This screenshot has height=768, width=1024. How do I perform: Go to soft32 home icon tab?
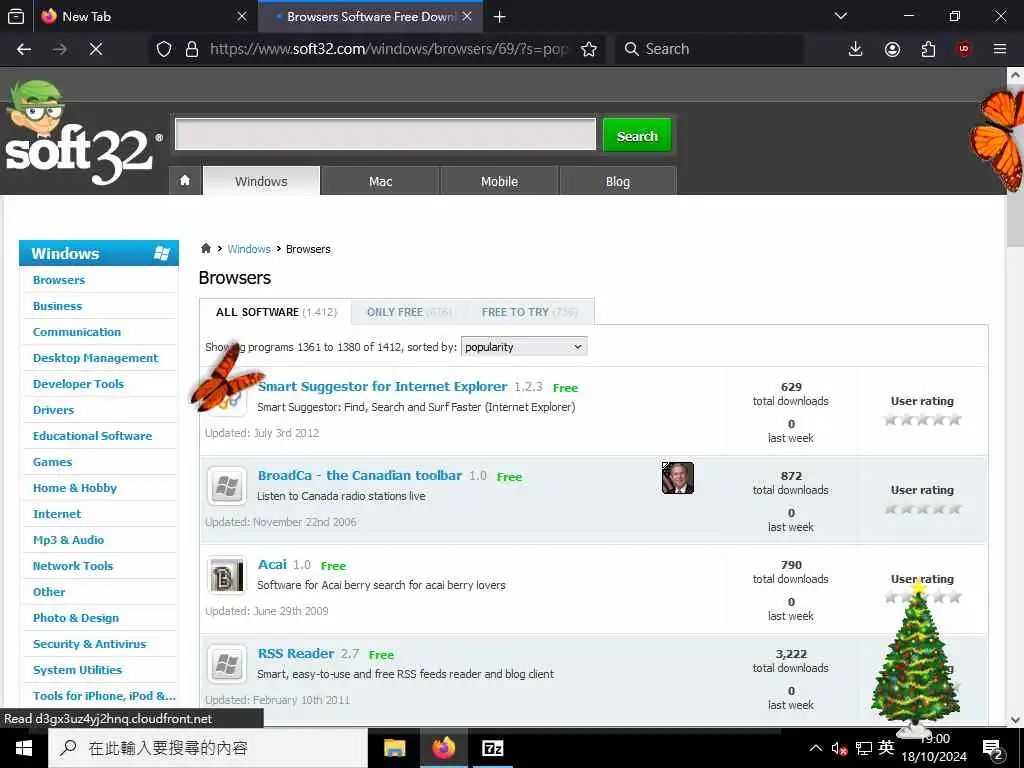tap(185, 180)
